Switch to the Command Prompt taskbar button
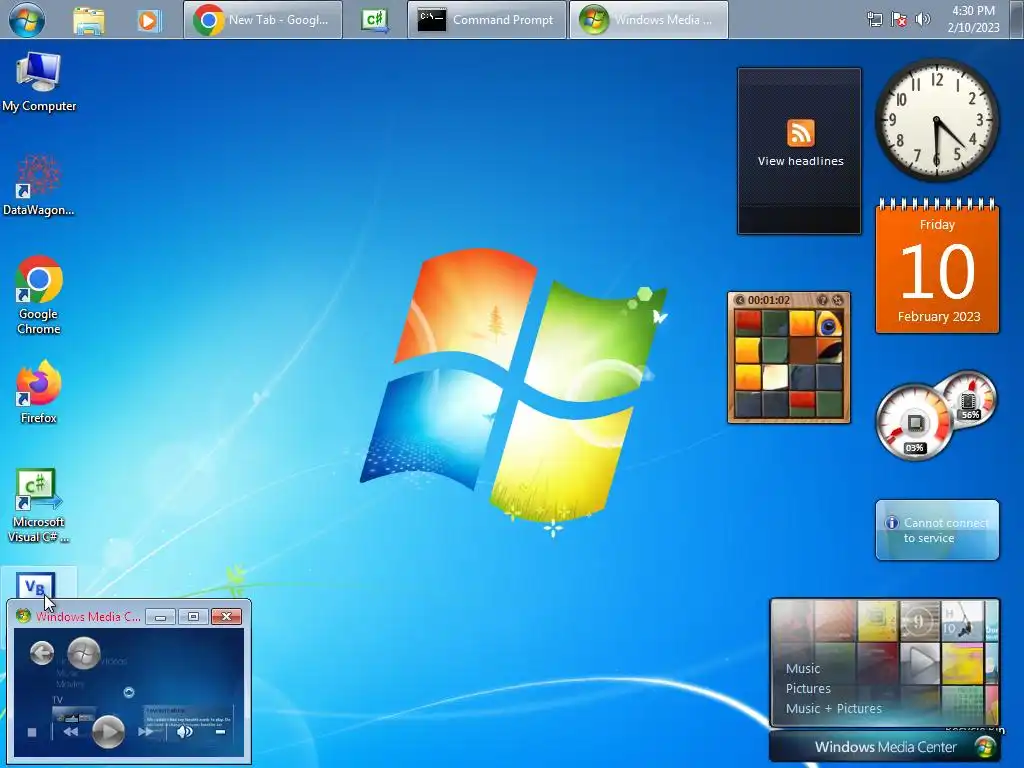Screen dimensions: 1024x768 click(487, 20)
